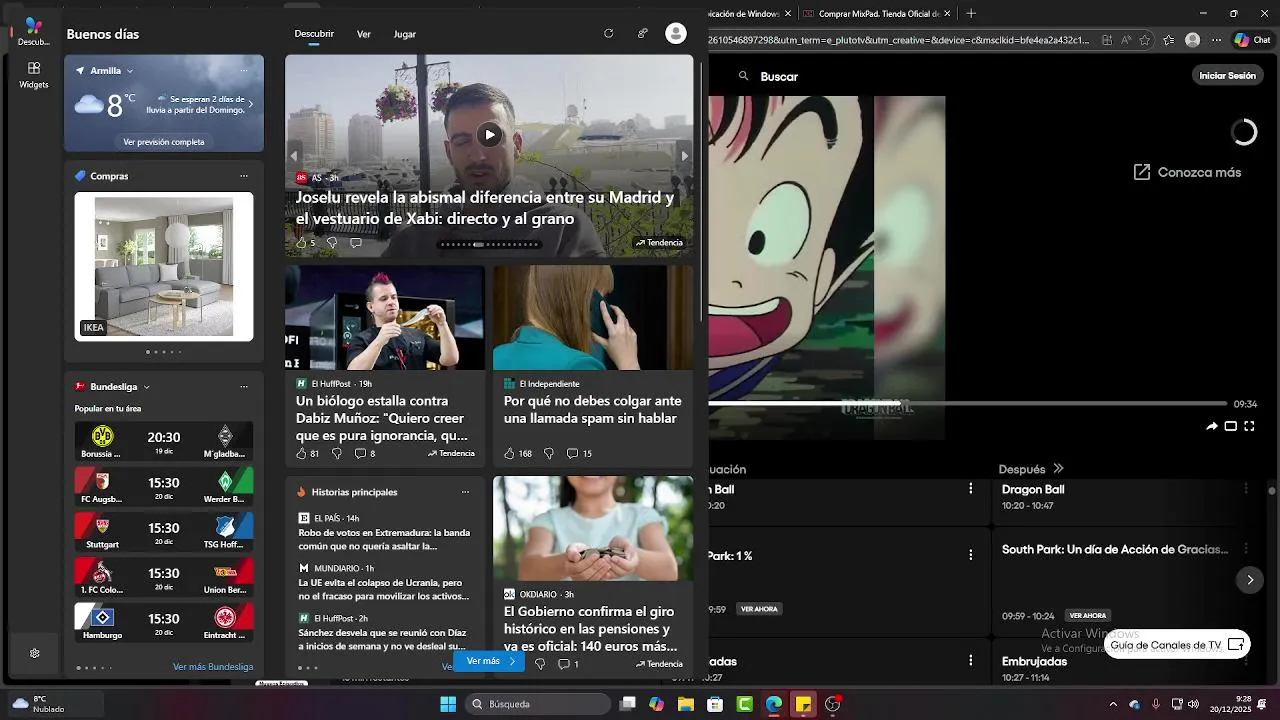Open browser favorites icon in Edge

tap(1169, 40)
